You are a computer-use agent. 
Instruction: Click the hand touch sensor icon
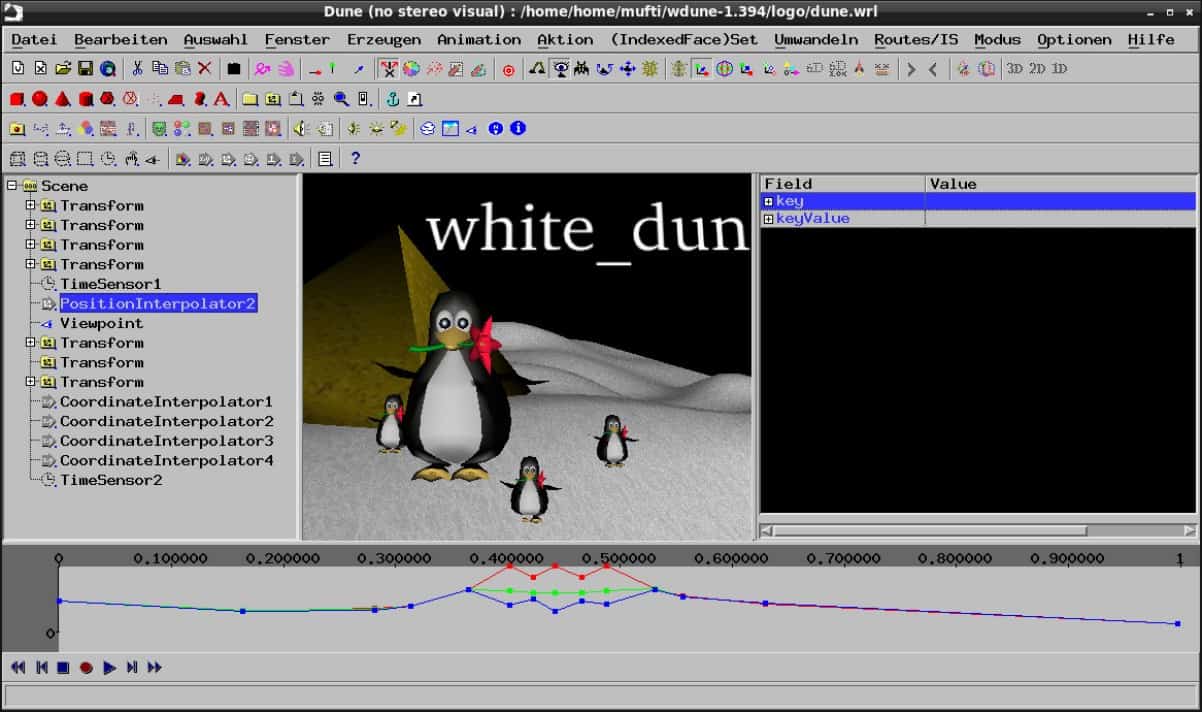[x=131, y=158]
